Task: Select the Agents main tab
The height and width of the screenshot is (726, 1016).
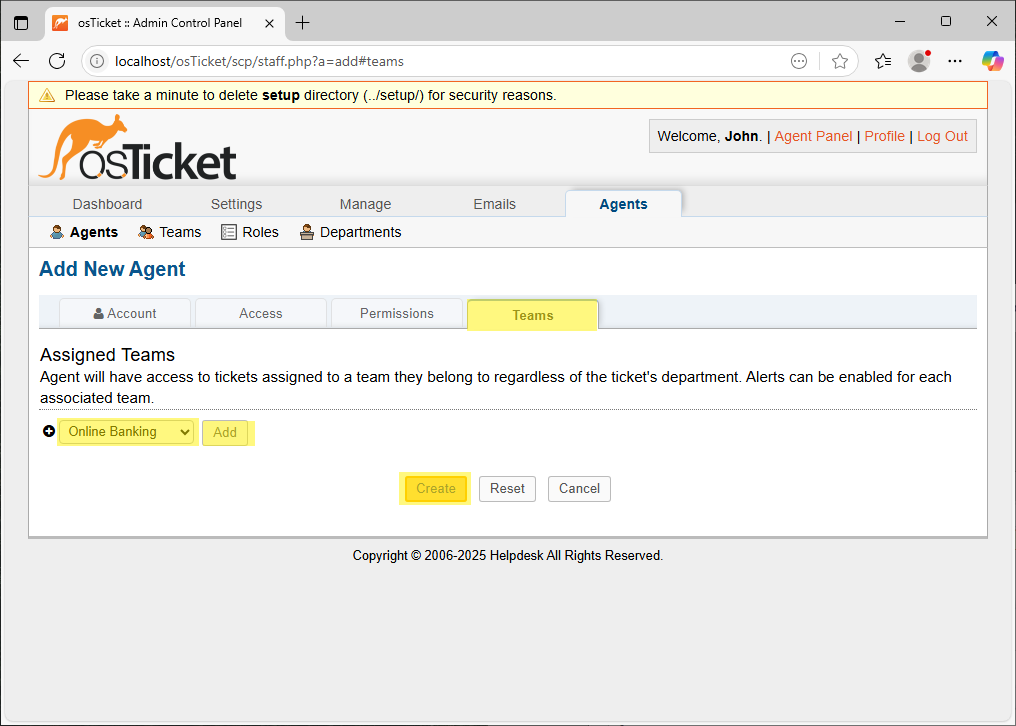Action: coord(623,204)
